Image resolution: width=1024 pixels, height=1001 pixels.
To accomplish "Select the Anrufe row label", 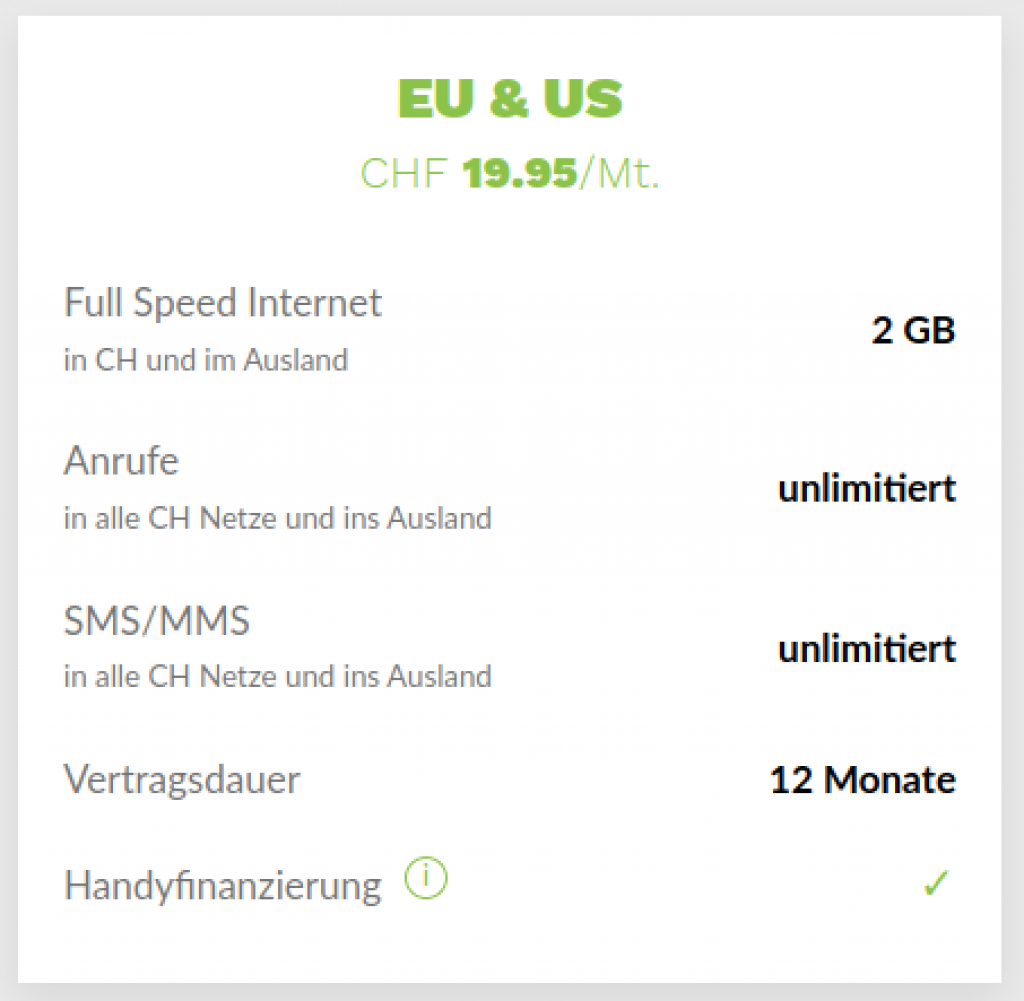I will [x=121, y=461].
